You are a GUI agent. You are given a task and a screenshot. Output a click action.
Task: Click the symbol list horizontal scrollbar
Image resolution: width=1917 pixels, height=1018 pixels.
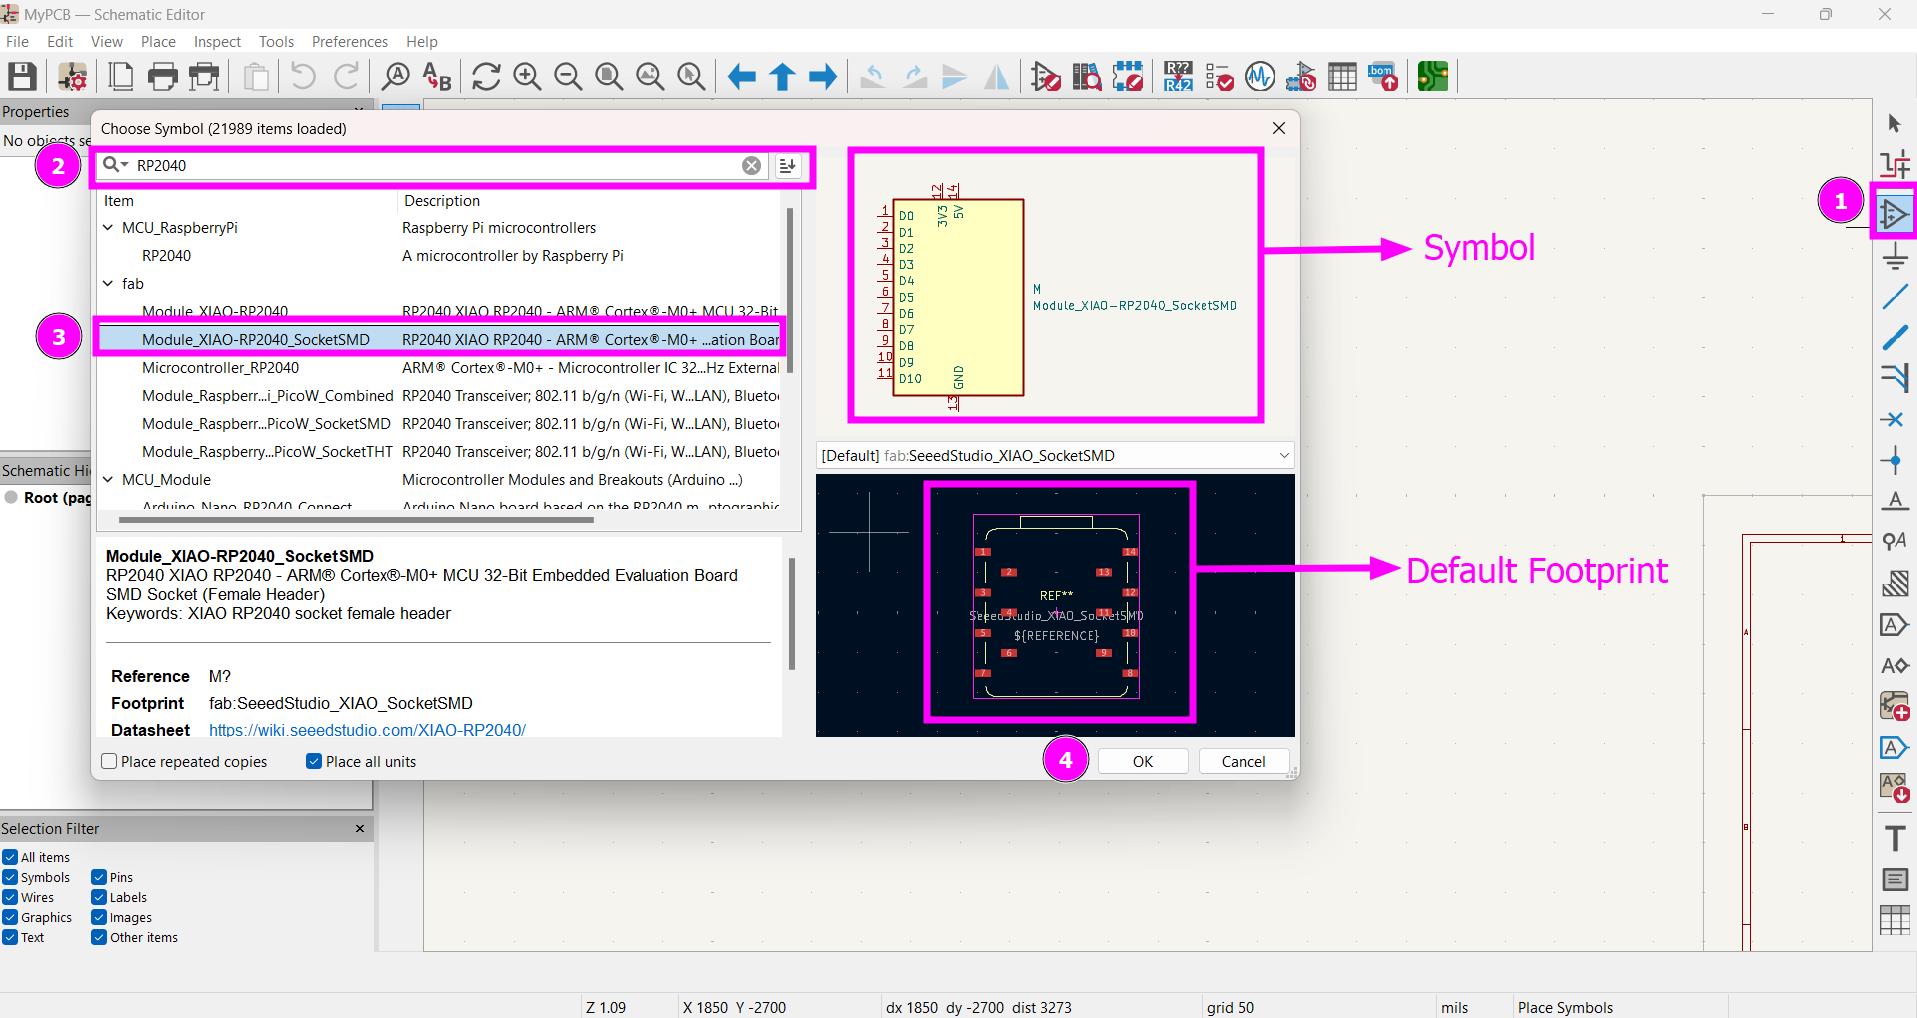[356, 520]
